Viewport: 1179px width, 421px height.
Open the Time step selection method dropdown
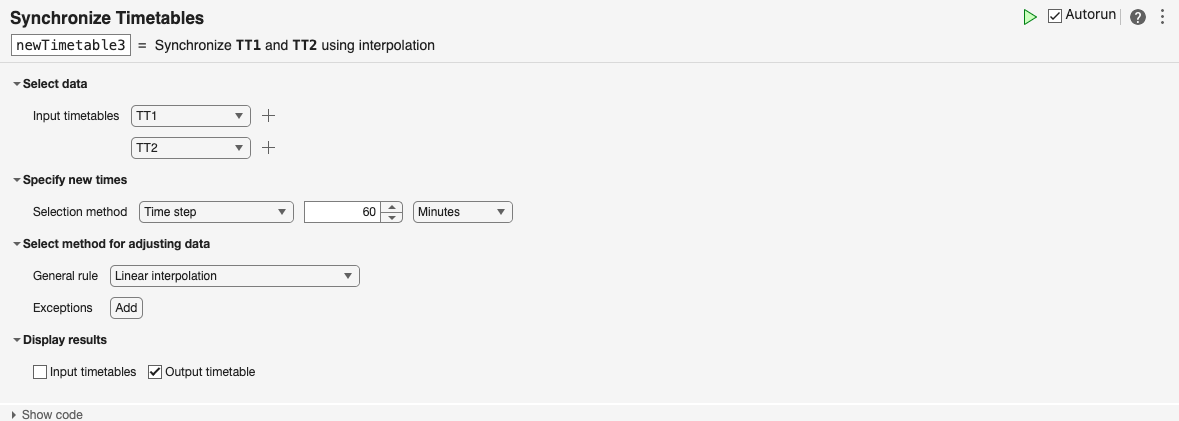215,212
